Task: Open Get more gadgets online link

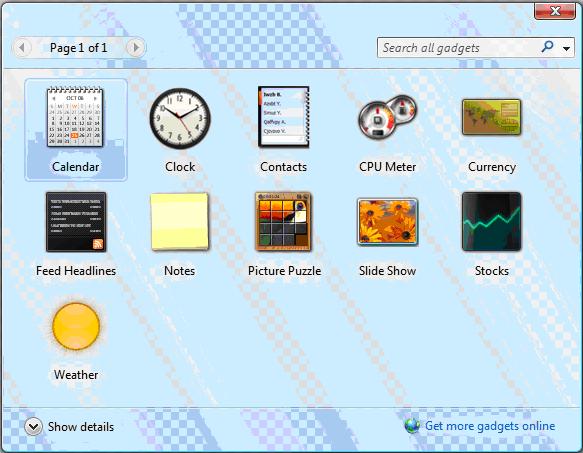Action: coord(490,426)
